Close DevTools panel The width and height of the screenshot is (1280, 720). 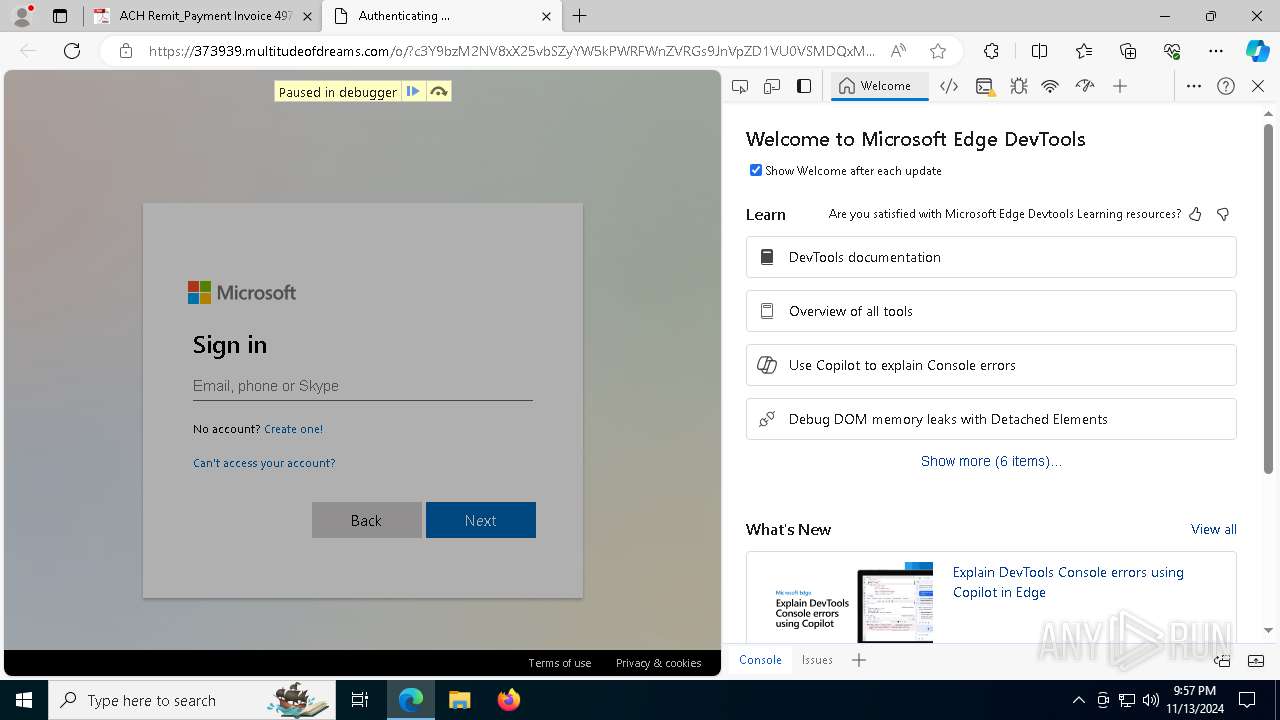click(x=1258, y=86)
